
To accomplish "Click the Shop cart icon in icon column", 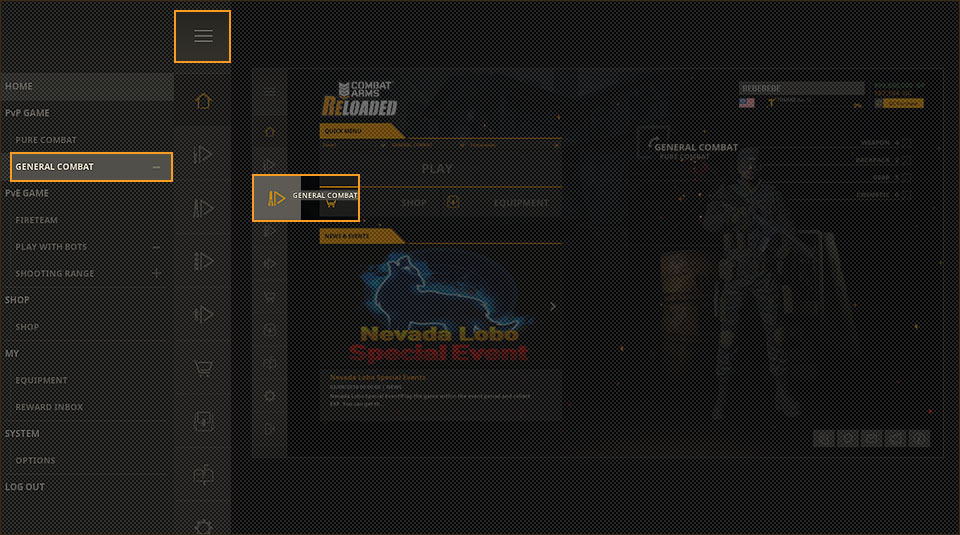I will pos(203,368).
